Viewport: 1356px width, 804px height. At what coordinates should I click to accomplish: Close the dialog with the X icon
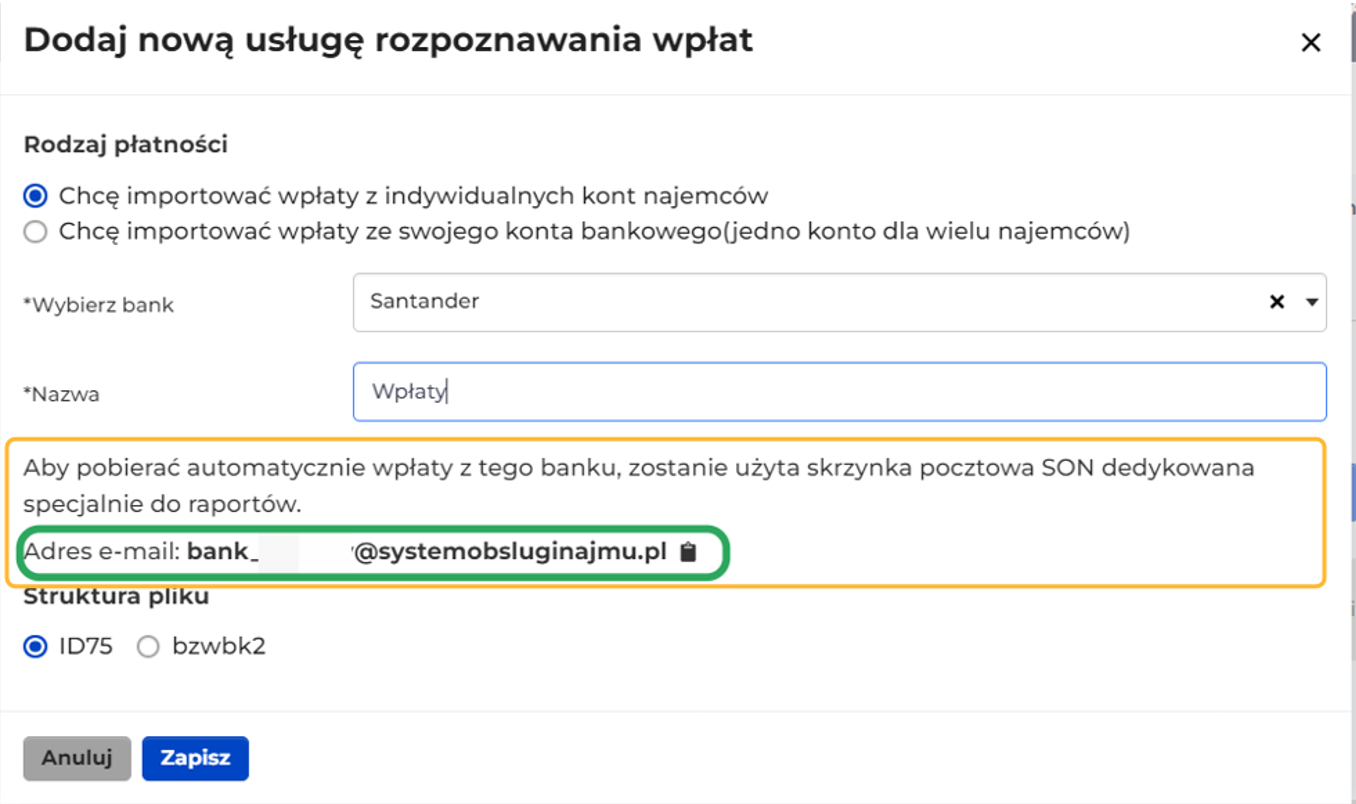click(1310, 42)
